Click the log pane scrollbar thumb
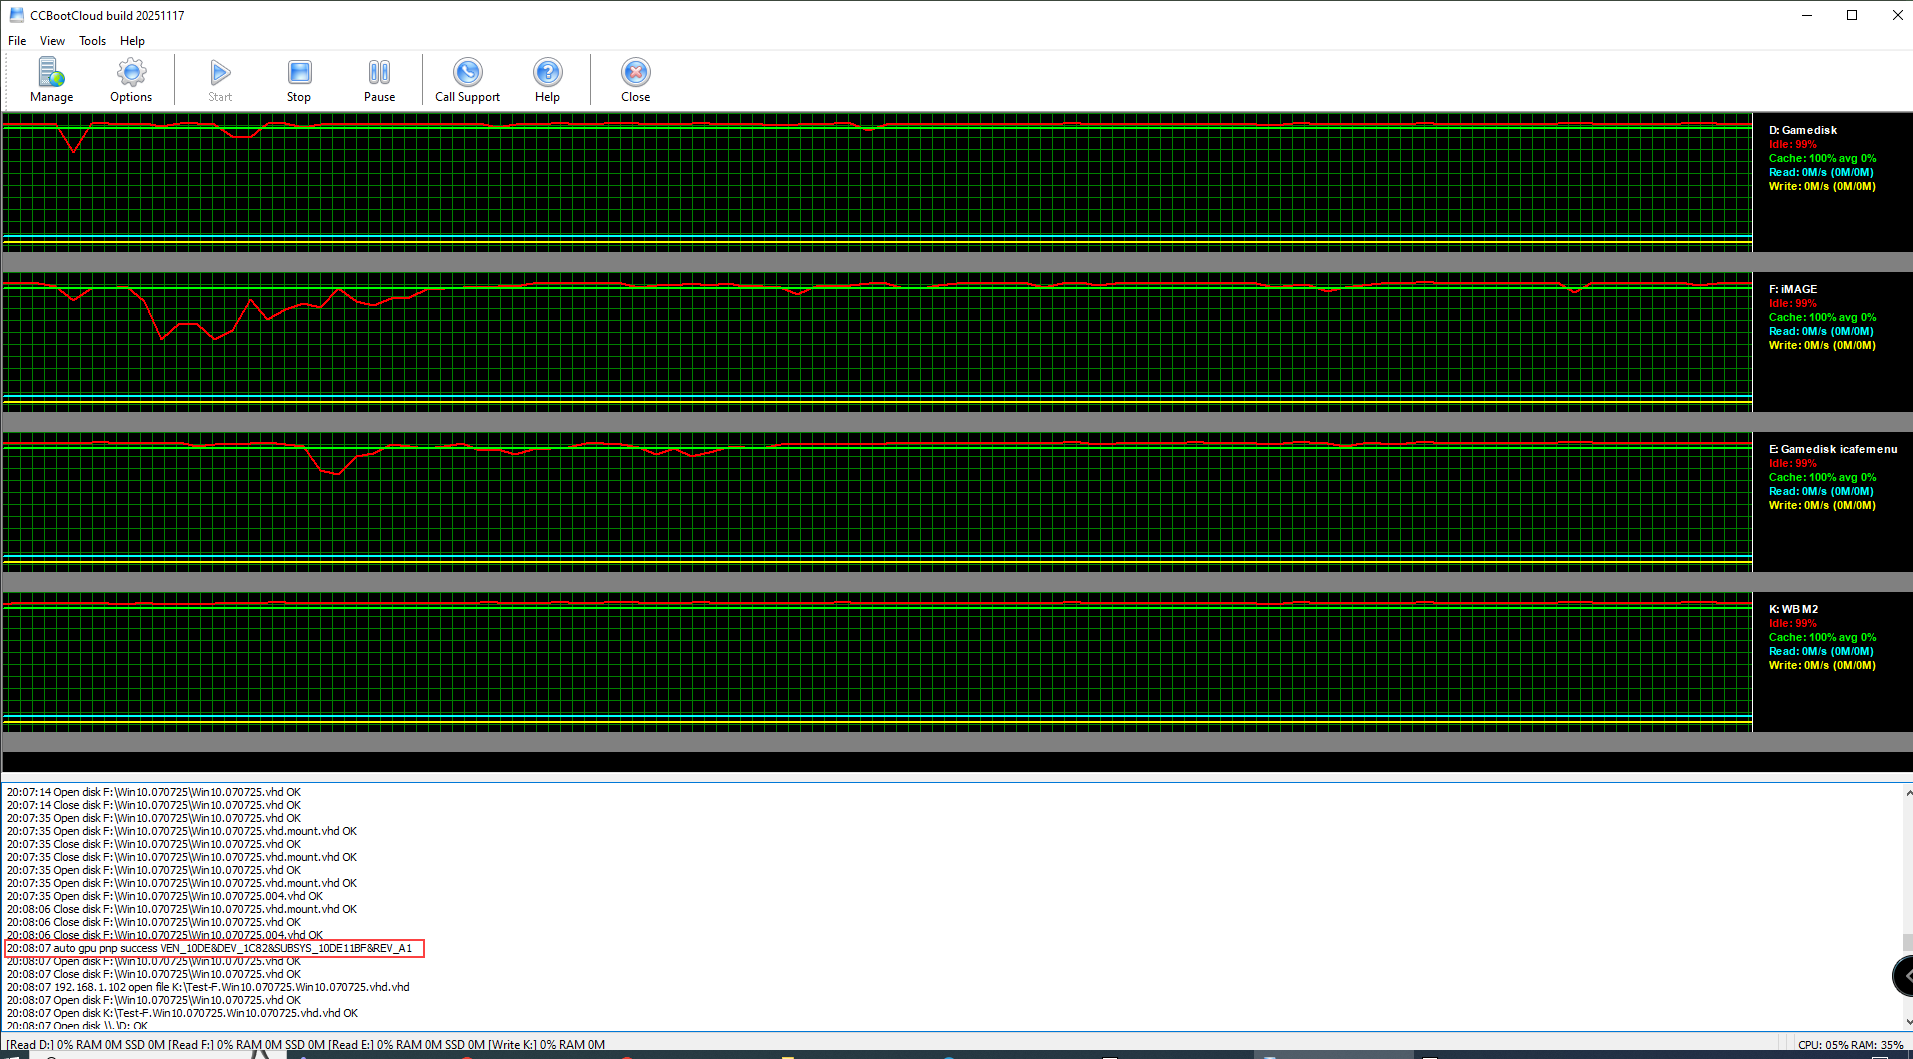 [x=1907, y=942]
